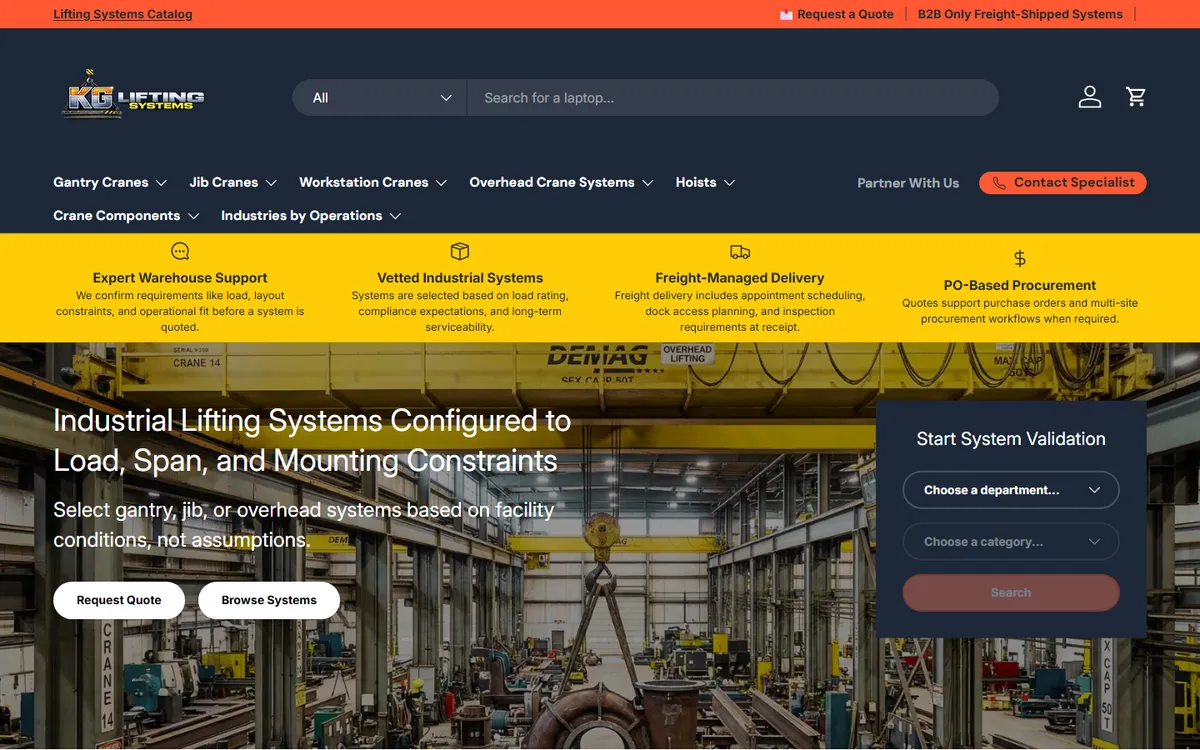Viewport: 1200px width, 750px height.
Task: Open the Choose a category dropdown
Action: tap(1011, 542)
